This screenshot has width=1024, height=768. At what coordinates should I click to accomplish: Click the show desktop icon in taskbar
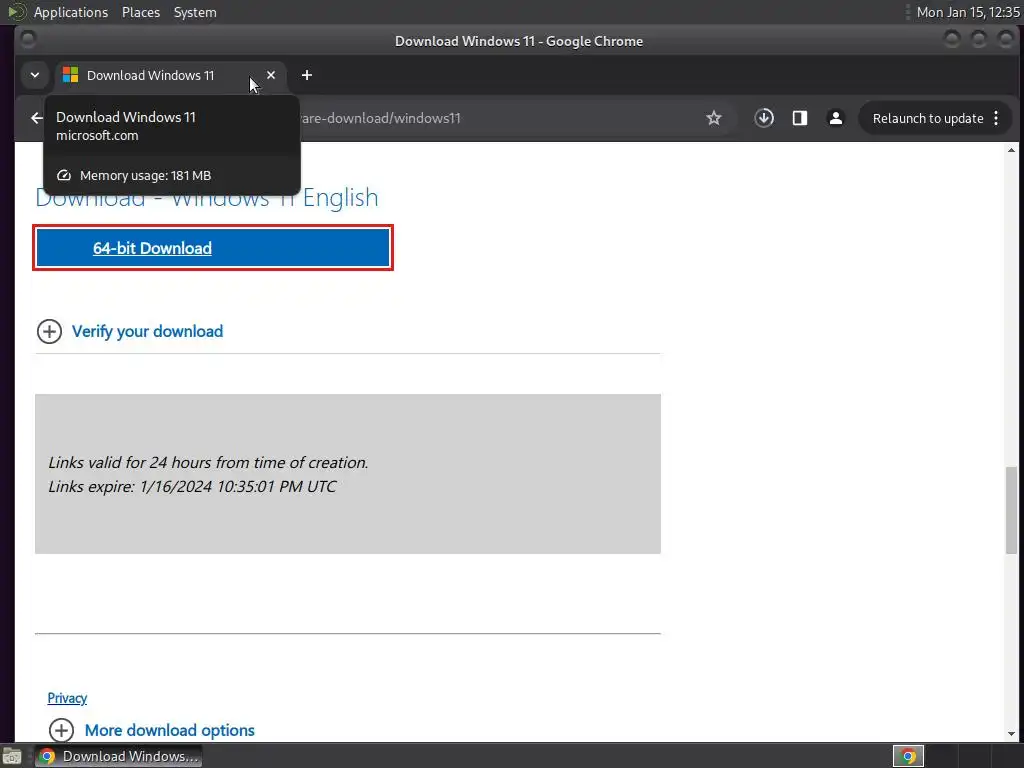(12, 756)
